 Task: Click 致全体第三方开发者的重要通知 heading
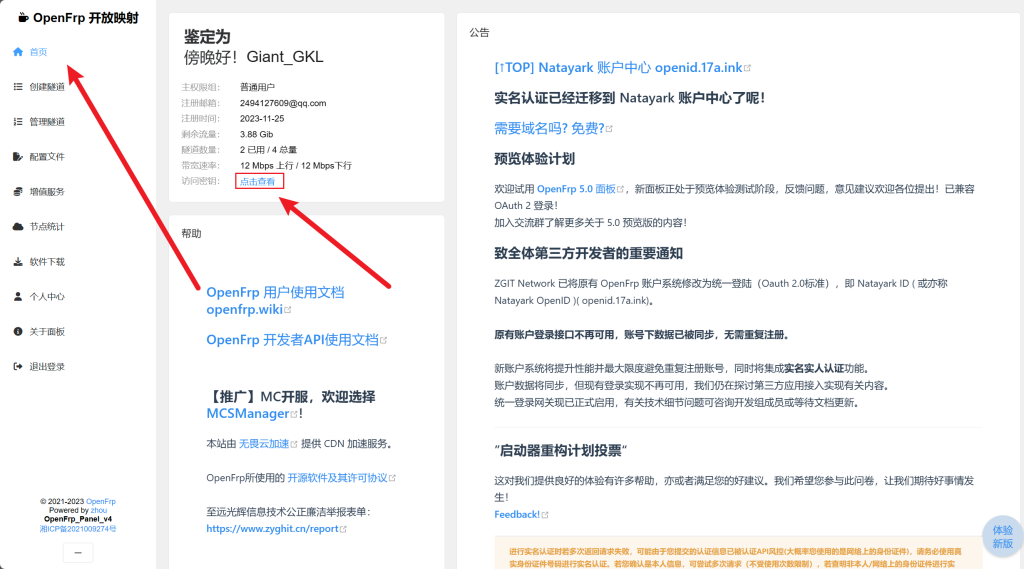[588, 253]
